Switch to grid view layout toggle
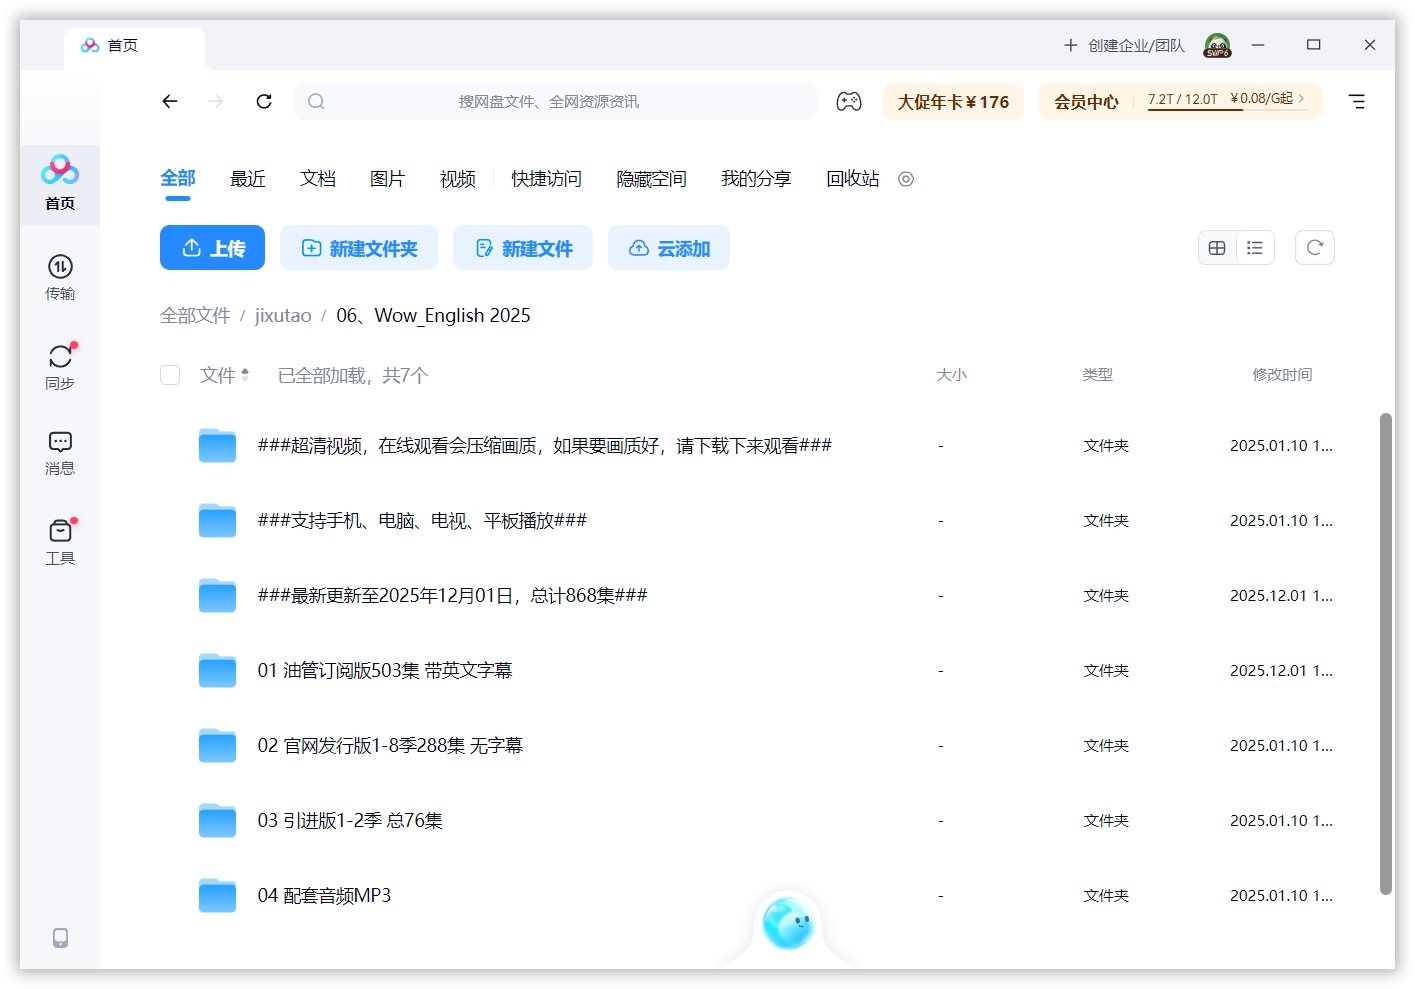 [x=1217, y=247]
